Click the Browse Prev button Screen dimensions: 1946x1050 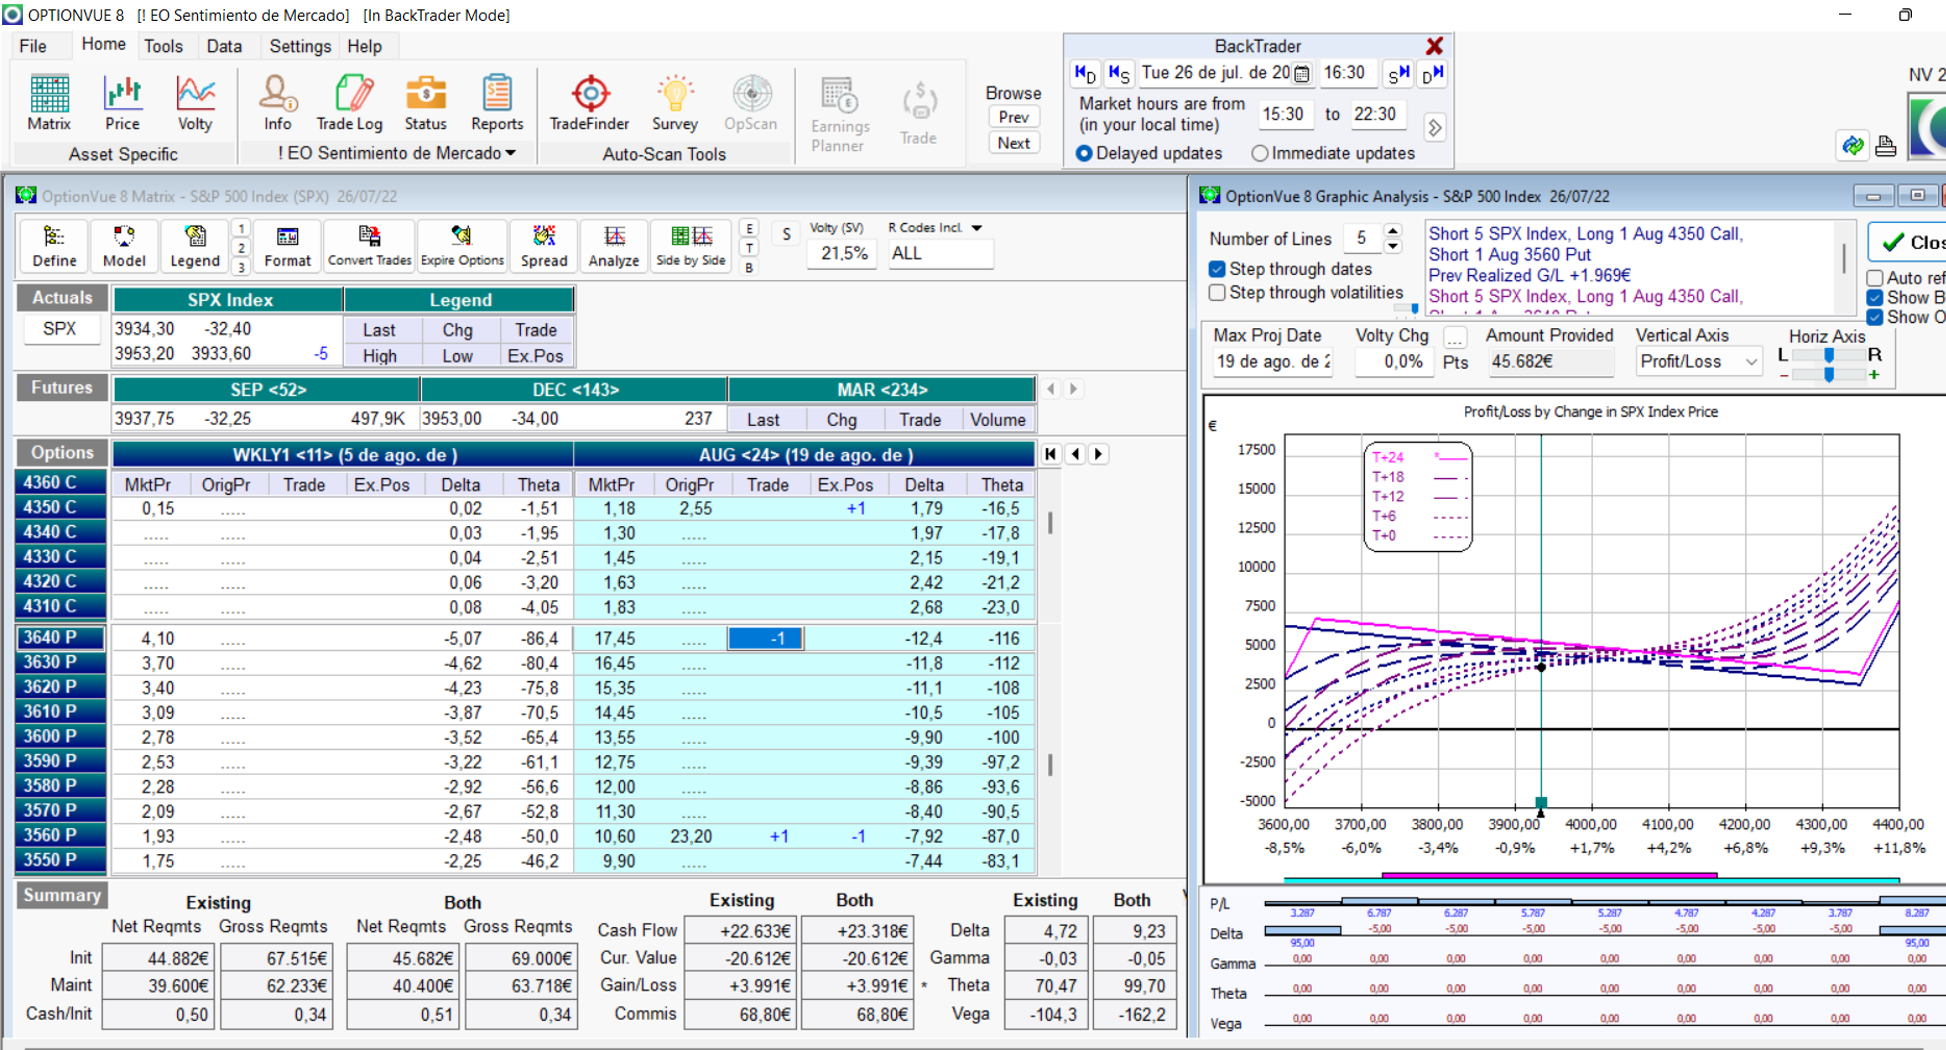(x=1013, y=117)
